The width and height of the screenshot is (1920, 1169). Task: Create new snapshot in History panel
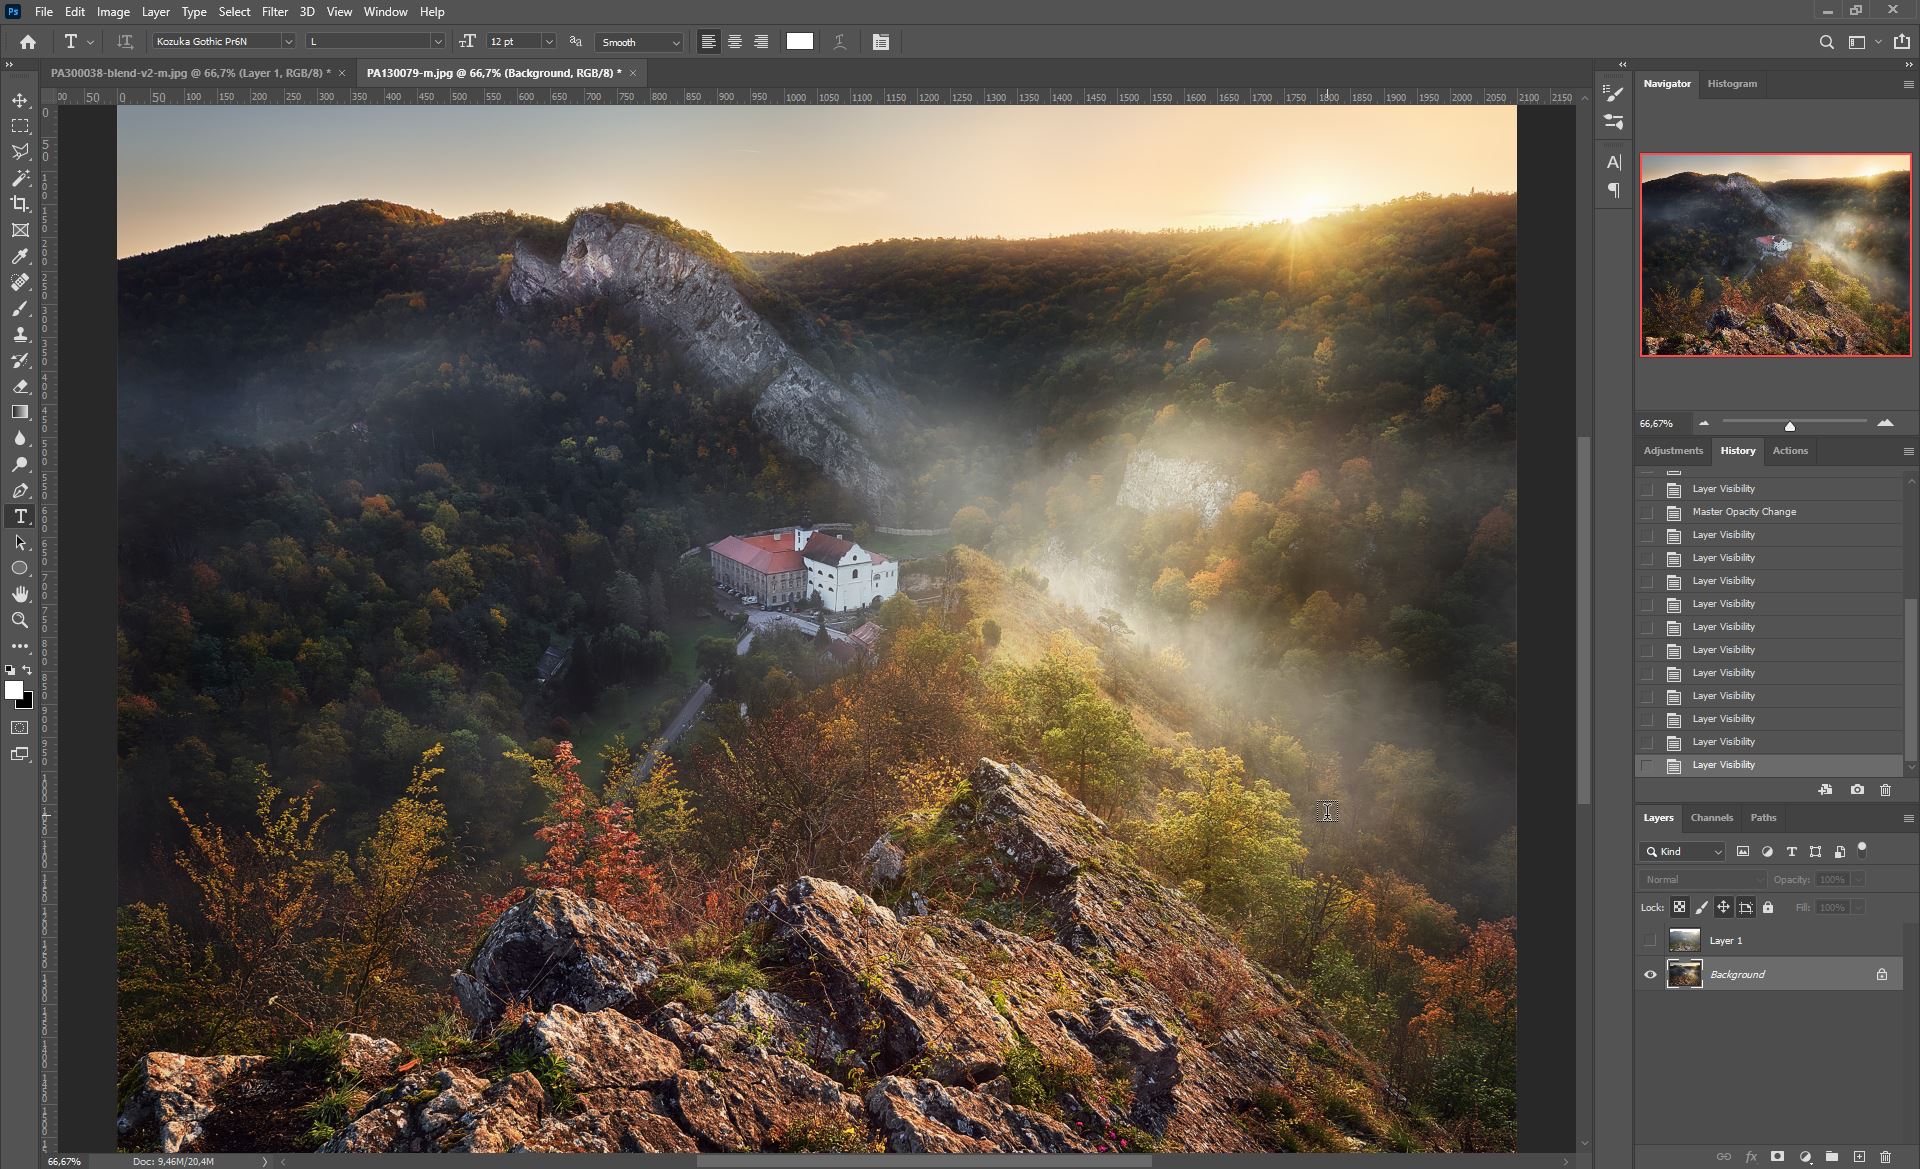(1857, 790)
